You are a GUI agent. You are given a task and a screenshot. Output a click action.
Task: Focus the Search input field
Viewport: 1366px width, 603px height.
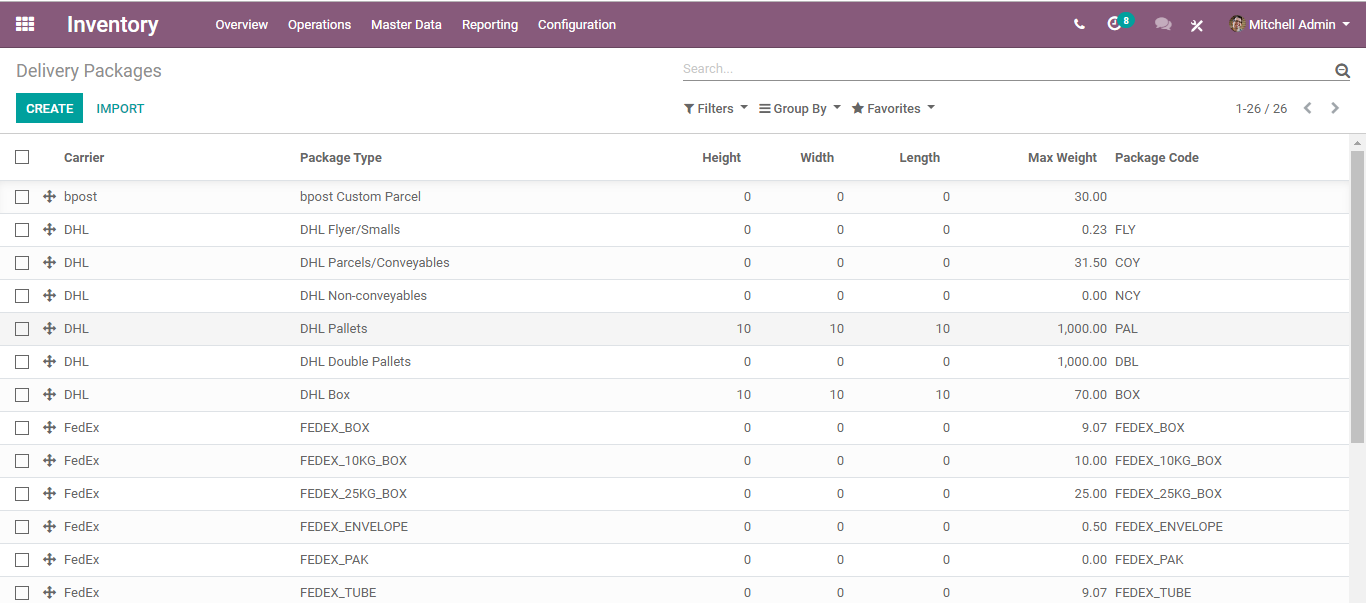click(x=1007, y=69)
